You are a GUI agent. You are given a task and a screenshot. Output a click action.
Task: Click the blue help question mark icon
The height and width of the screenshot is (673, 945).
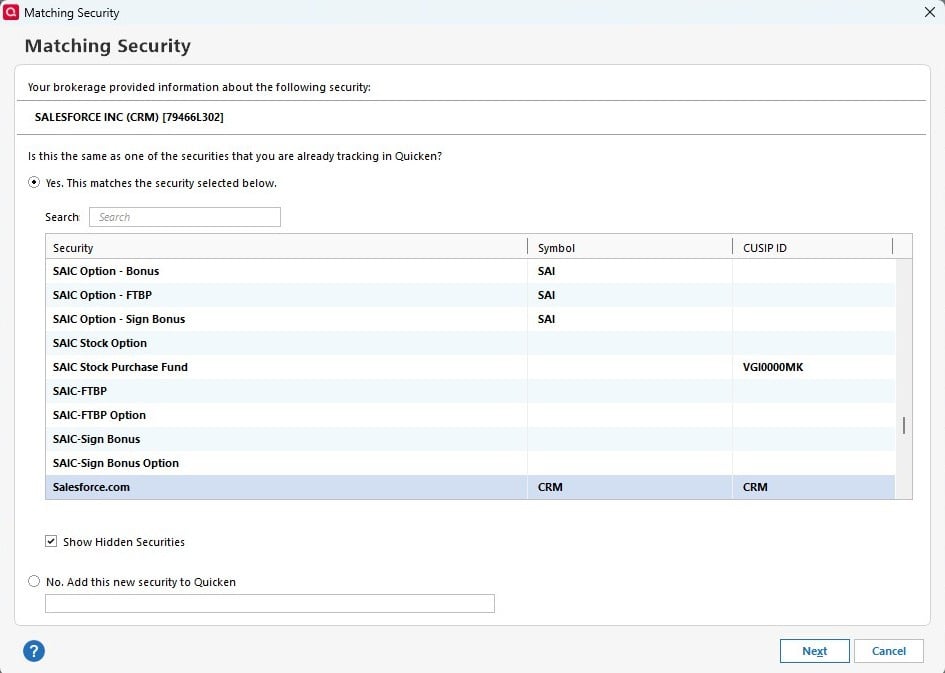pos(34,651)
